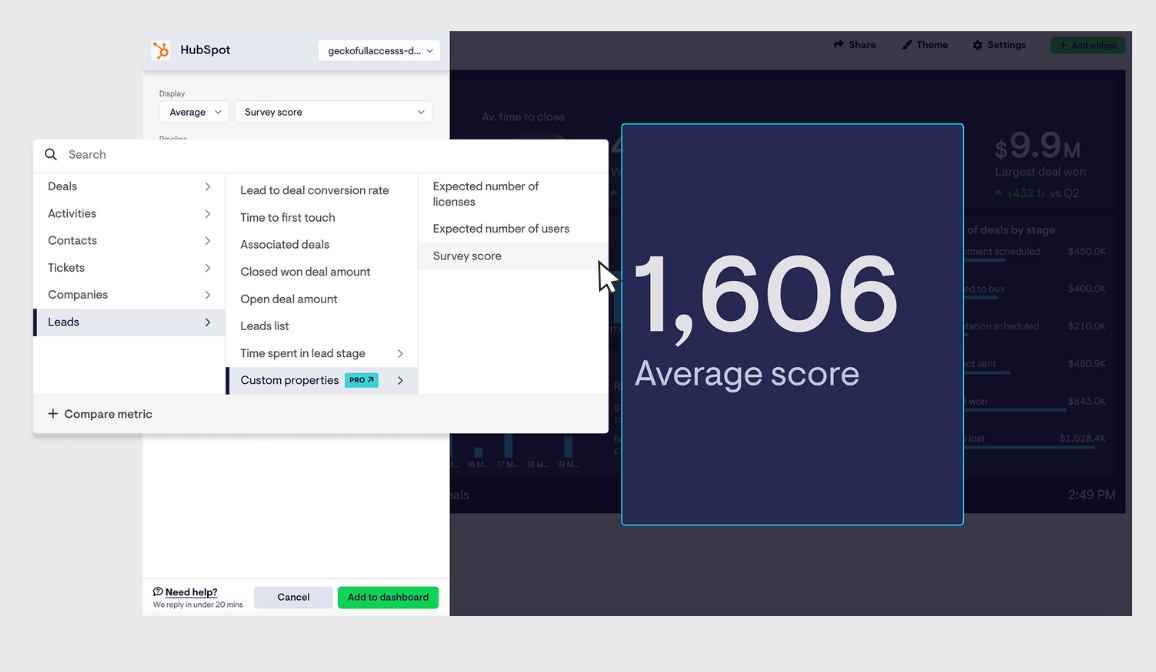Open the Need help? link
Image resolution: width=1156 pixels, height=672 pixels.
pos(191,592)
